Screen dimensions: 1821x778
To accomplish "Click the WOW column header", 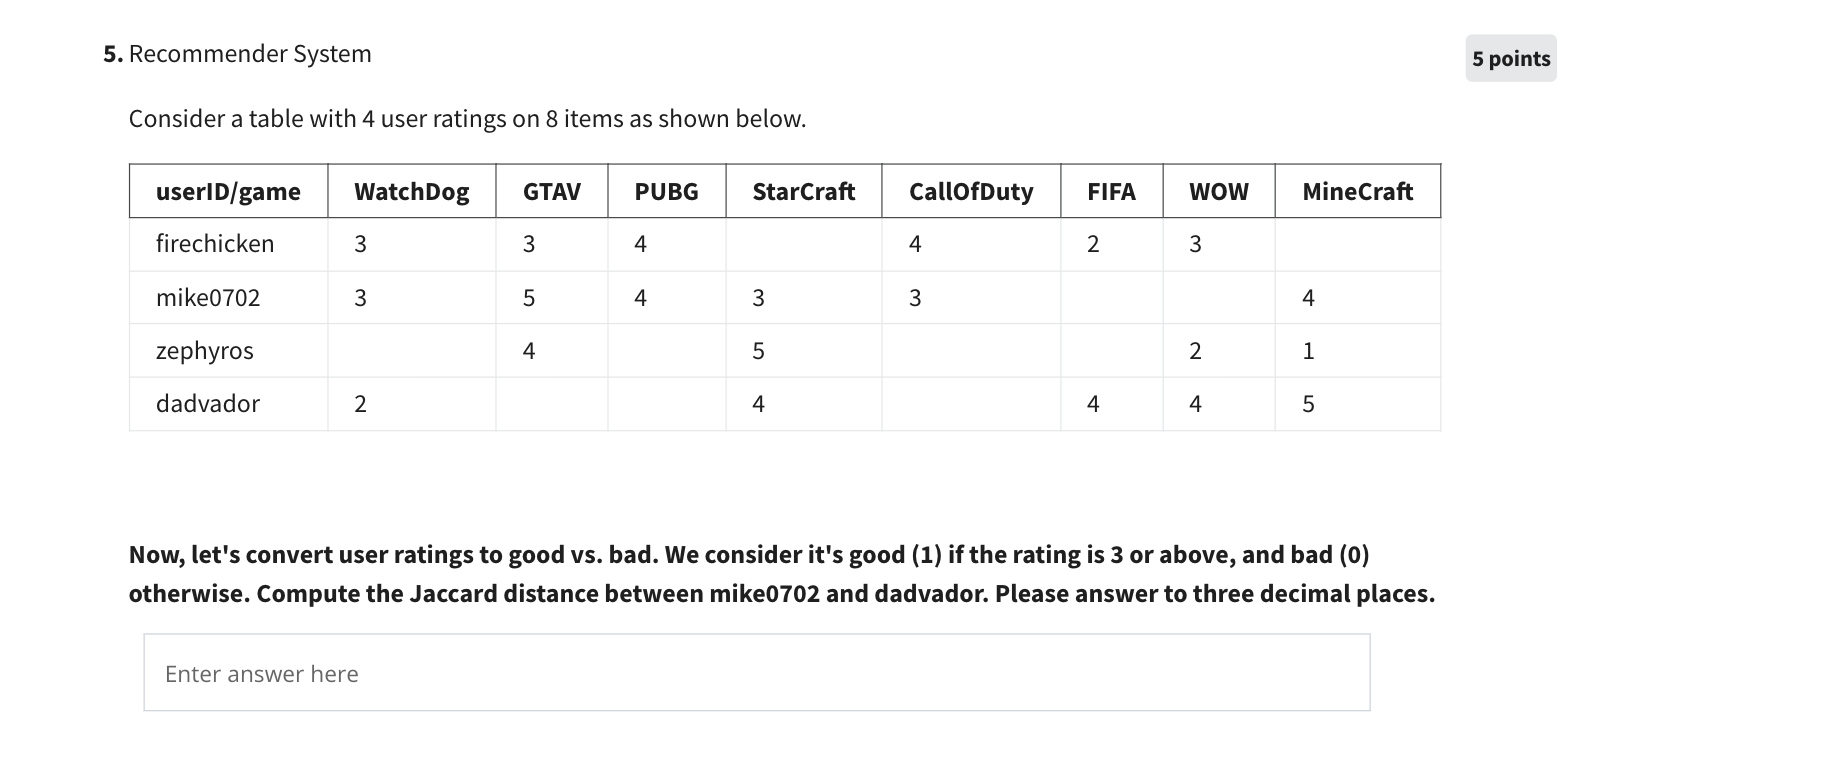I will click(x=1218, y=191).
